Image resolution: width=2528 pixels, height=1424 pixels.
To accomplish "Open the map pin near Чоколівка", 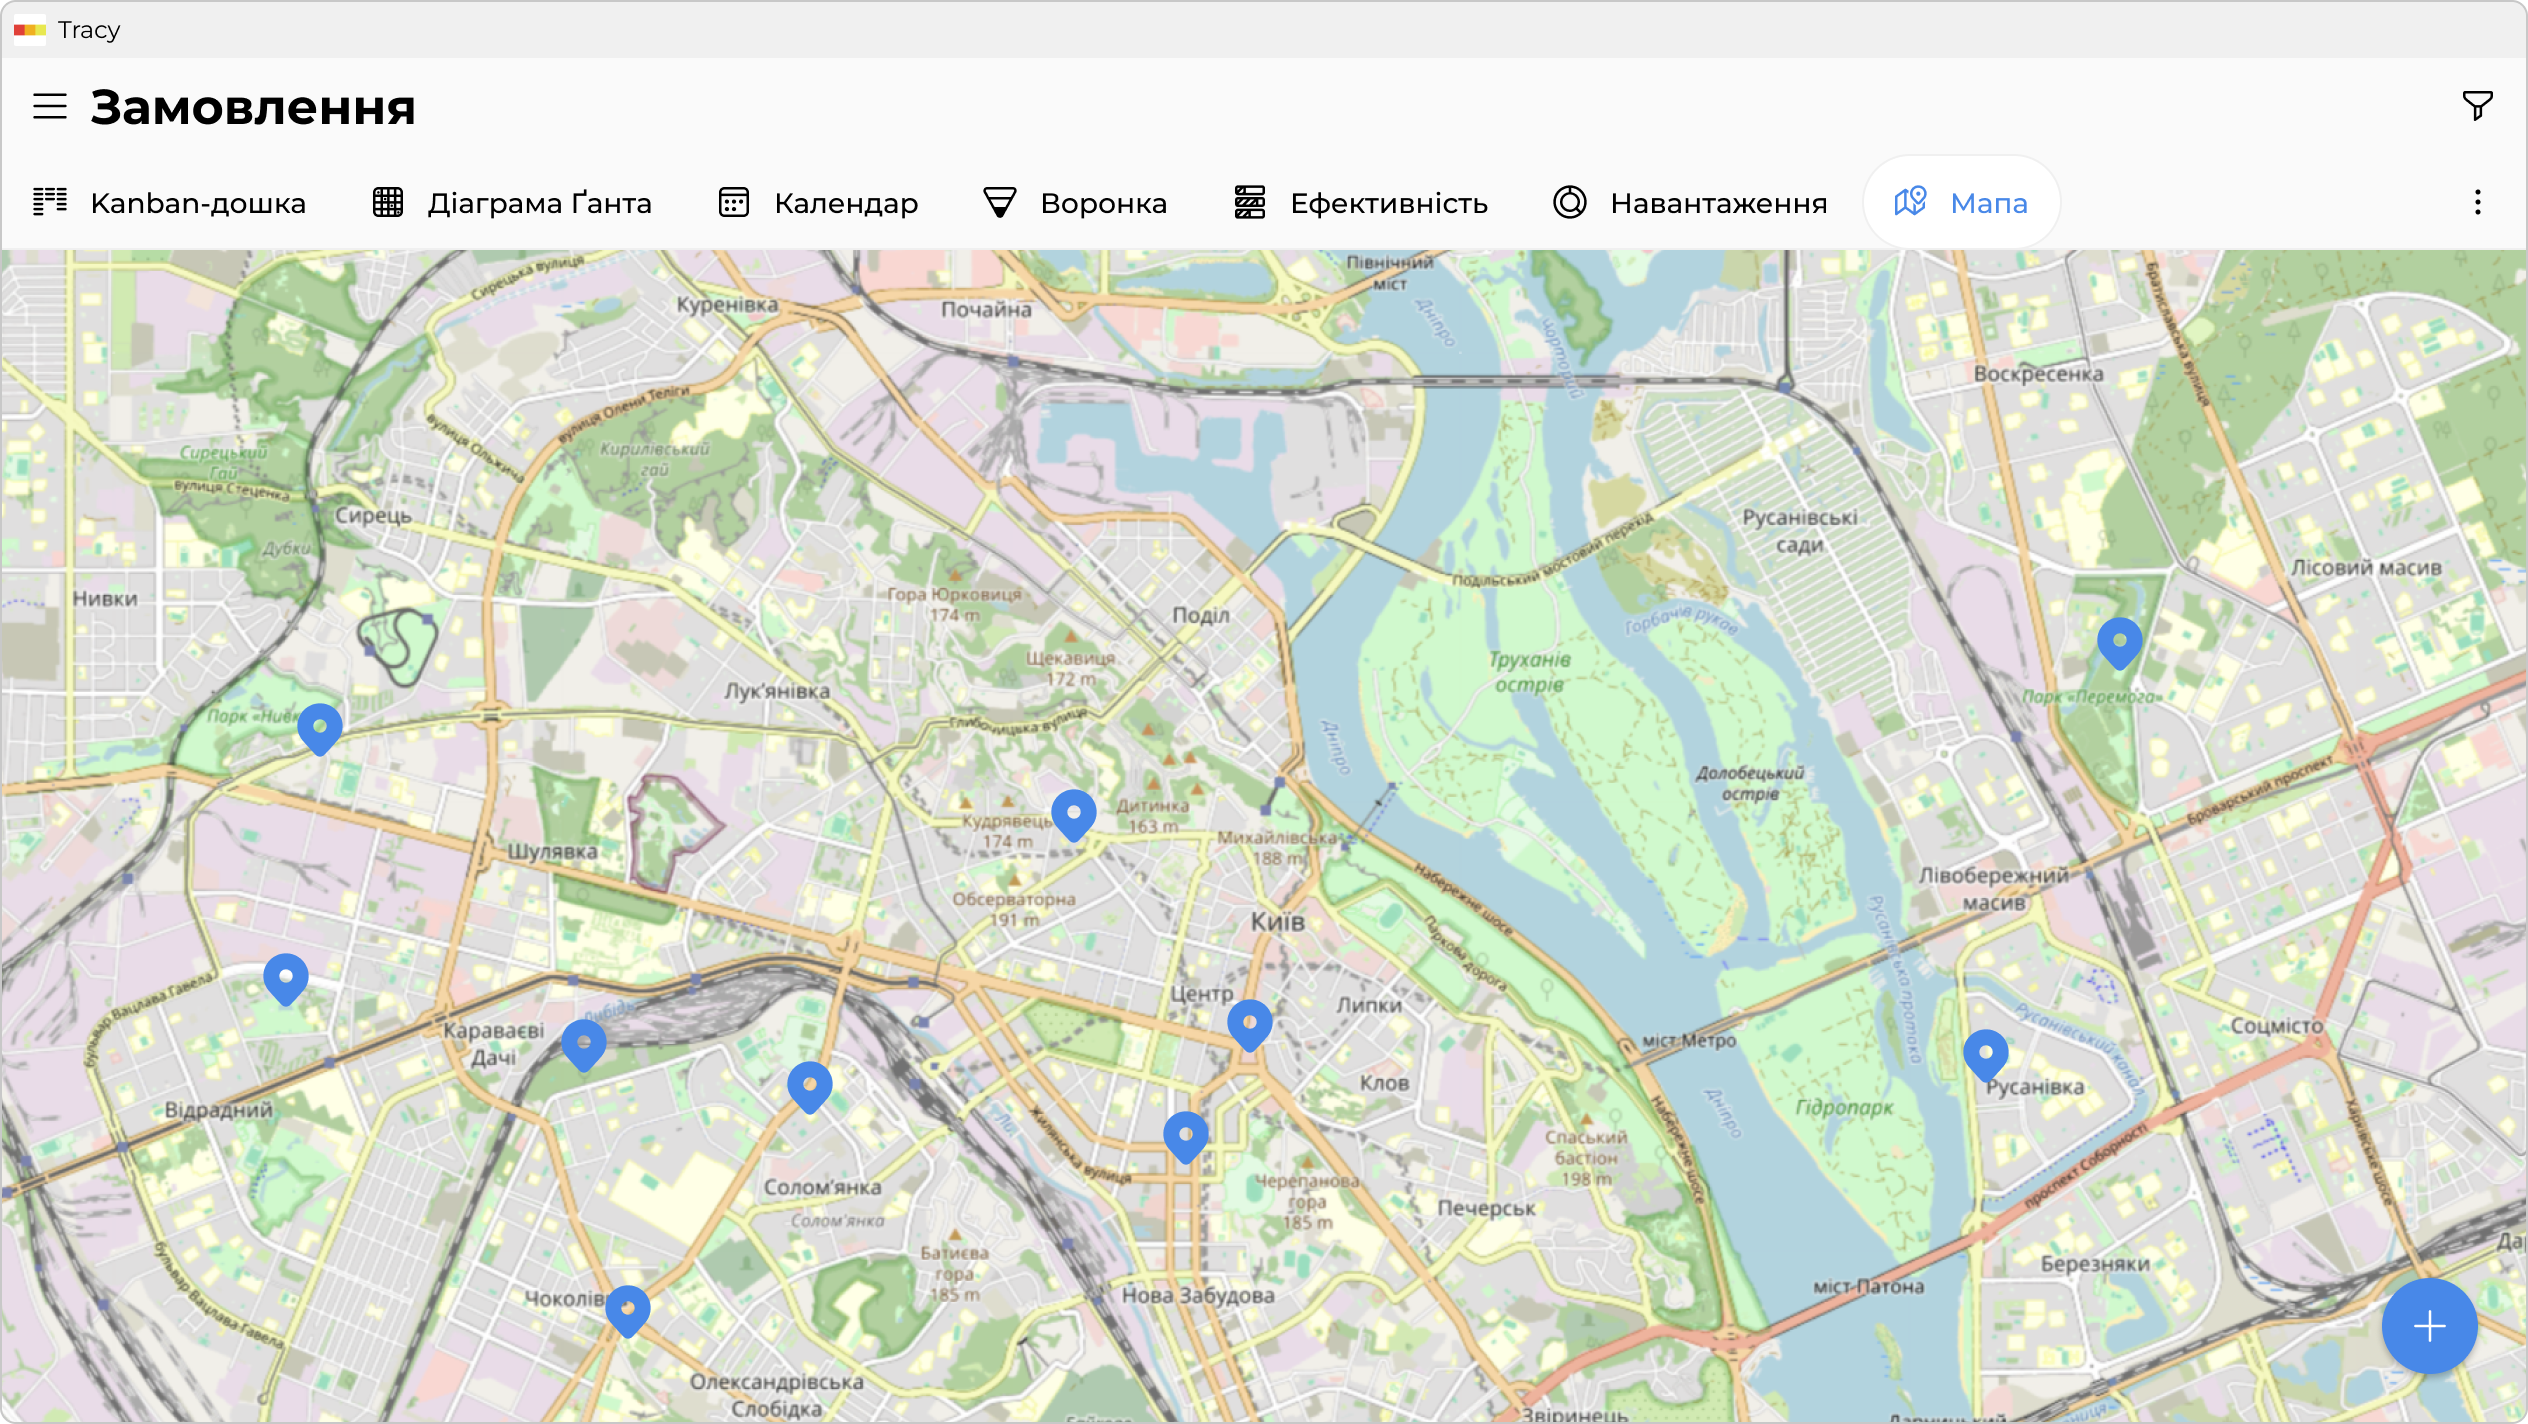I will 627,1308.
